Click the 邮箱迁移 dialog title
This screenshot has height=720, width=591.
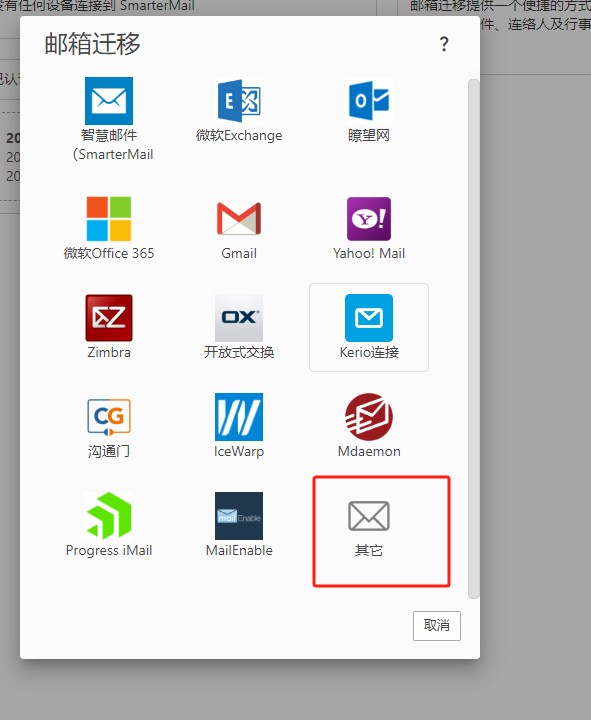[x=92, y=44]
